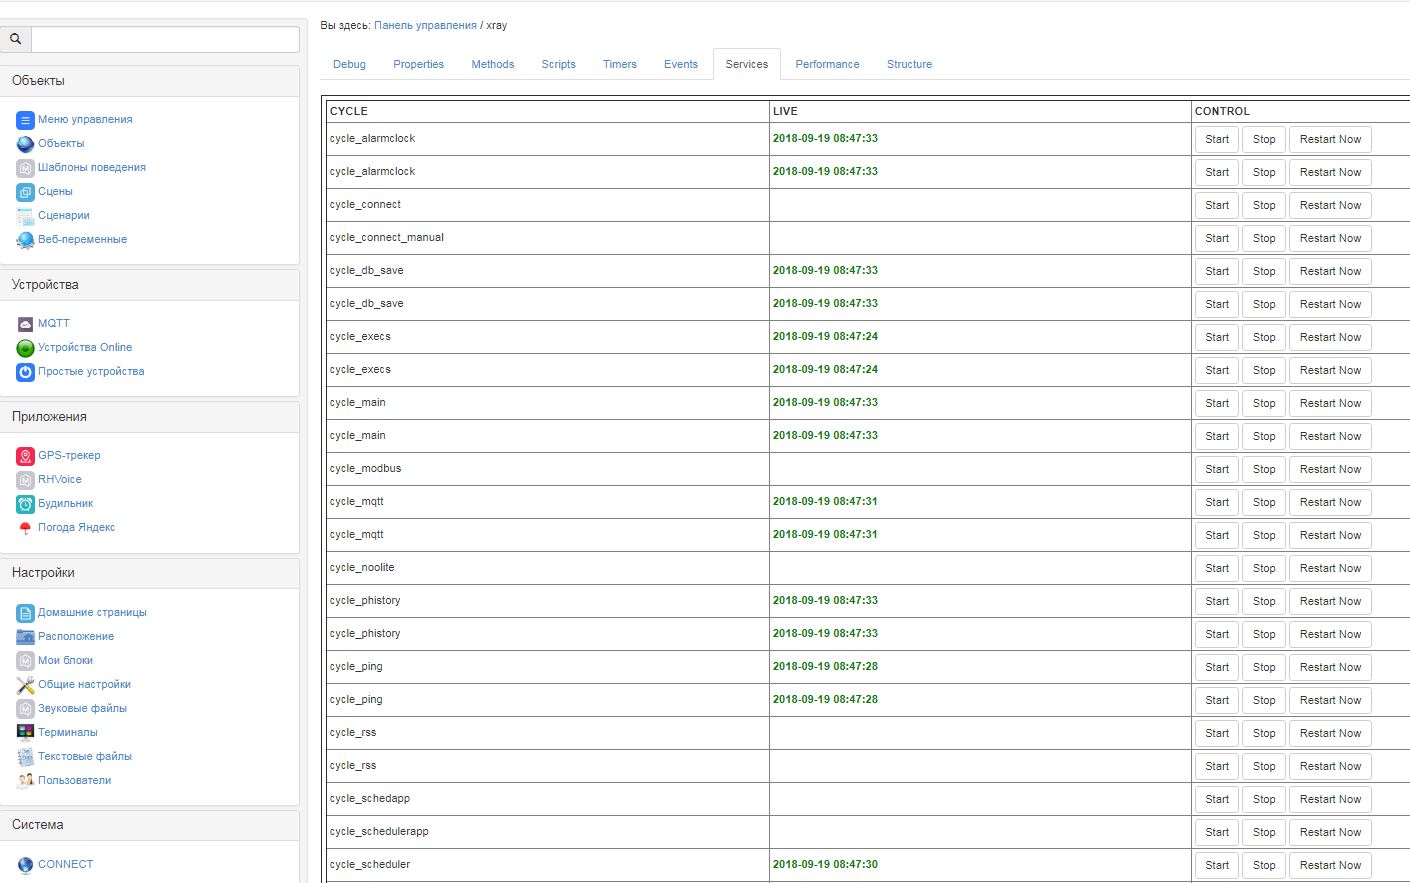1410x883 pixels.
Task: Click the Будильник alarm clock icon
Action: [x=25, y=504]
